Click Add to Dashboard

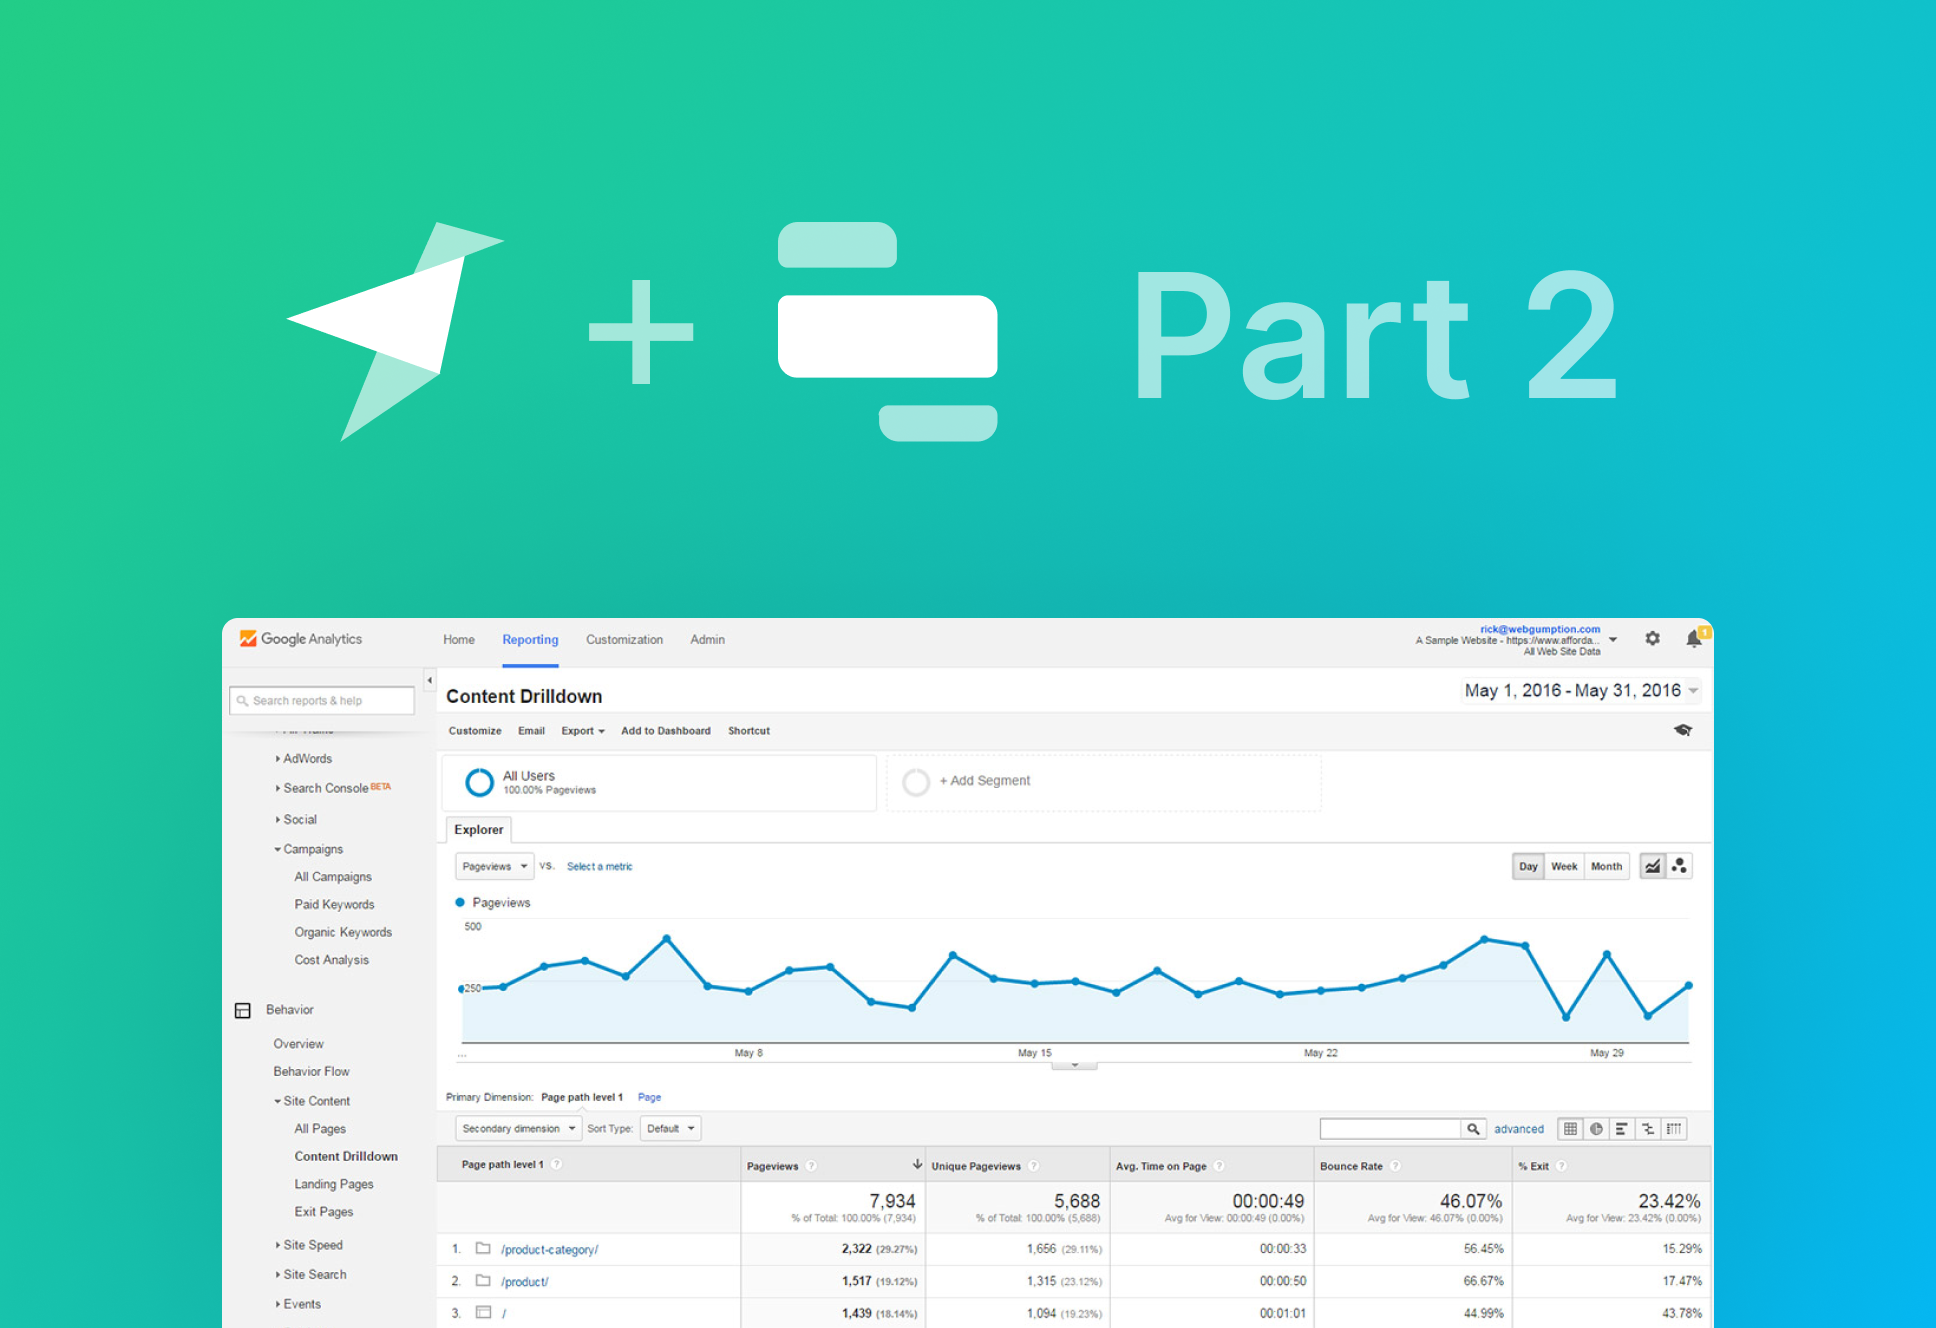tap(665, 731)
